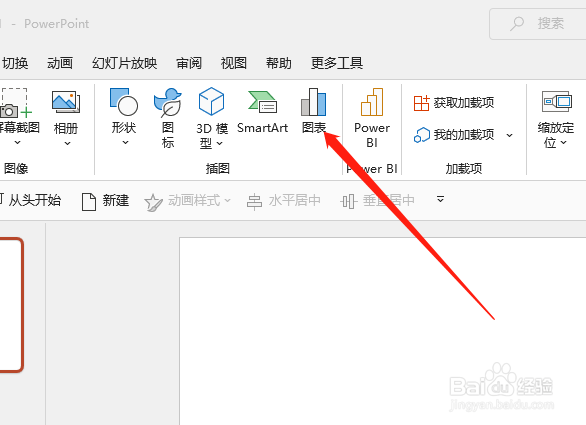Expand the Shapes dropdown arrow

pyautogui.click(x=126, y=142)
